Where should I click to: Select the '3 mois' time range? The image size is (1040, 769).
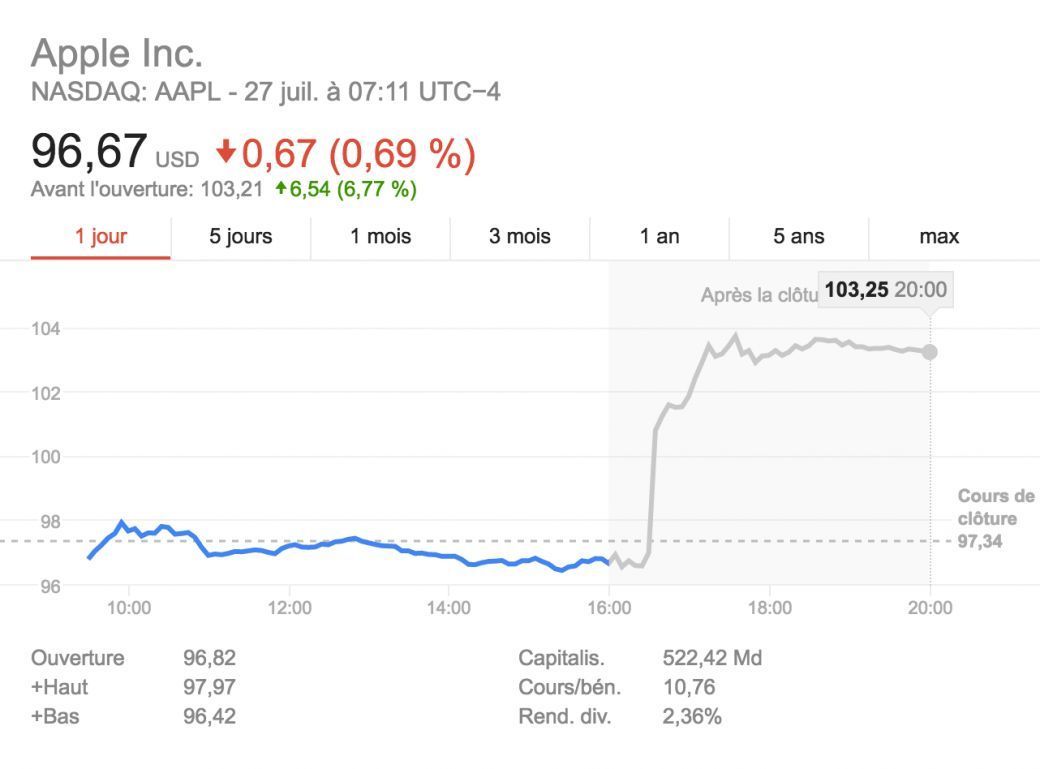pos(518,237)
